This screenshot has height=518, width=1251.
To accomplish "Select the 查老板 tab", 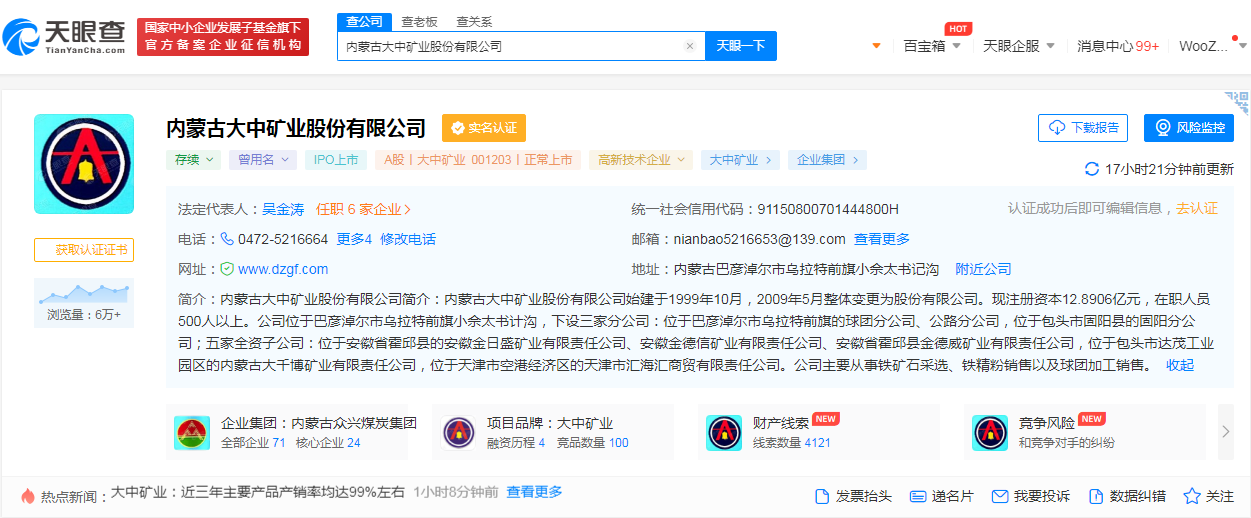I will (x=419, y=21).
